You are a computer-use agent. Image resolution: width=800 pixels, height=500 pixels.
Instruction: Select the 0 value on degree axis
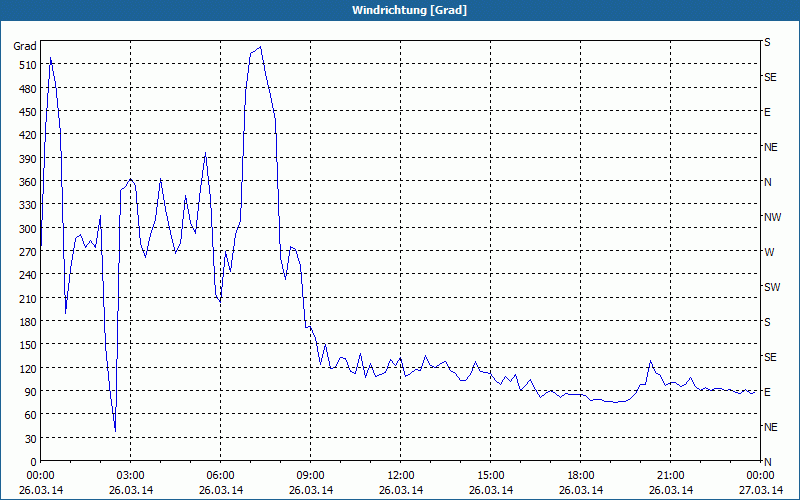(x=33, y=462)
